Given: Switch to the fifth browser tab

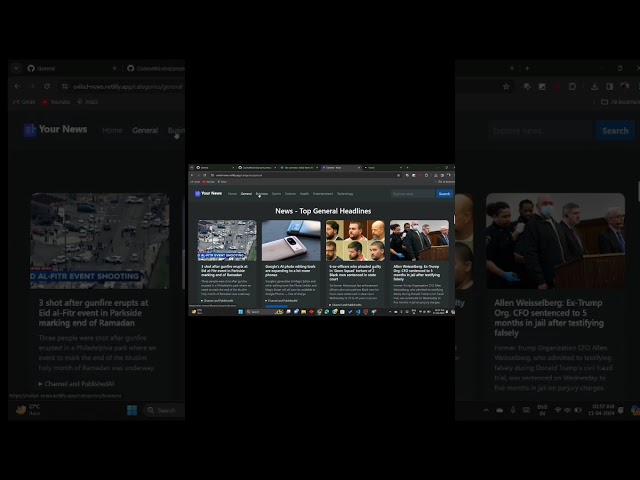Looking at the screenshot, I should click(382, 167).
